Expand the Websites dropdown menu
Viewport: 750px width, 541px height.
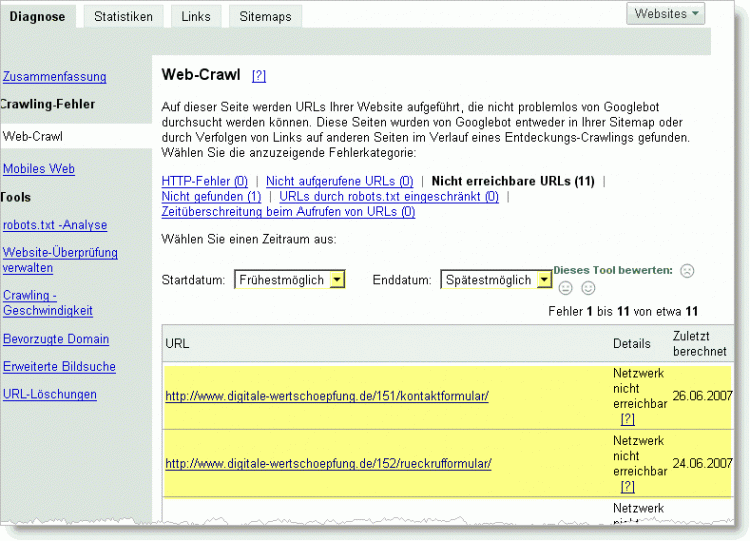coord(667,14)
